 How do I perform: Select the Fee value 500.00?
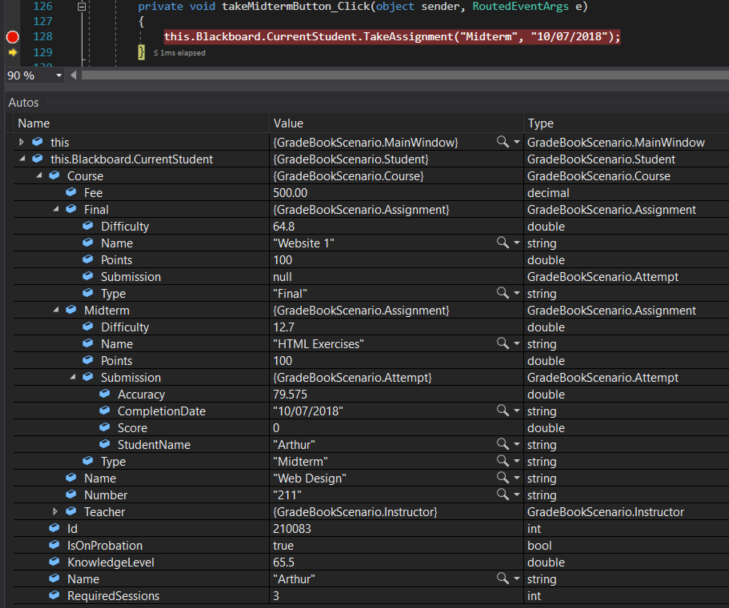290,193
